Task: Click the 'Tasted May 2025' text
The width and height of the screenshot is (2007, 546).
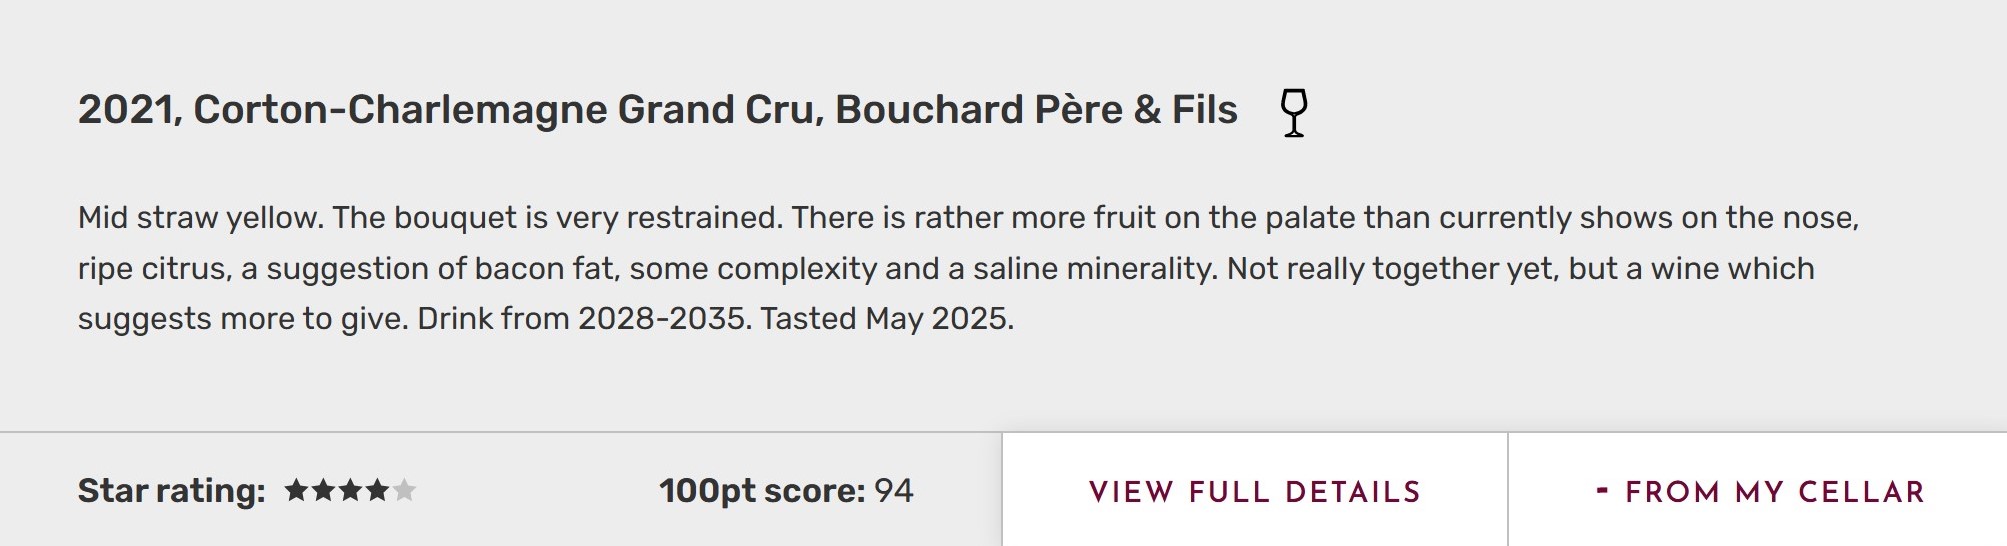Action: click(x=887, y=319)
